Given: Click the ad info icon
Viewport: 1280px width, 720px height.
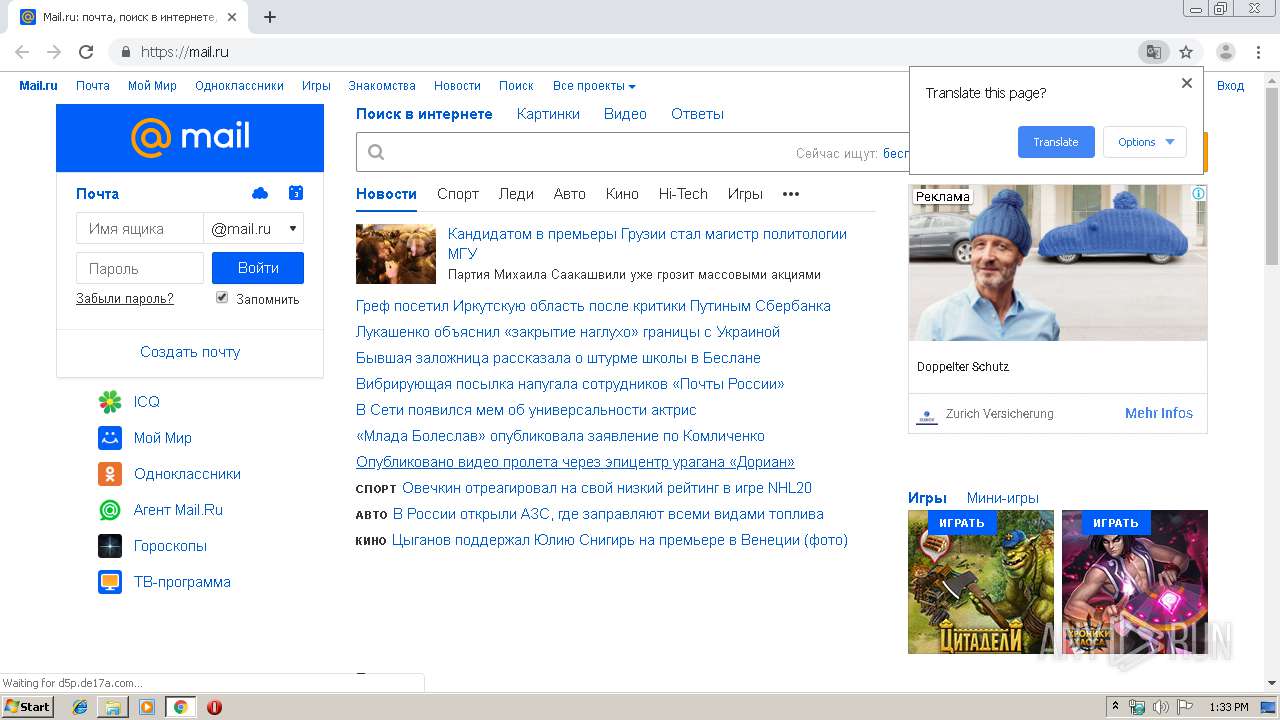Looking at the screenshot, I should click(x=1199, y=193).
